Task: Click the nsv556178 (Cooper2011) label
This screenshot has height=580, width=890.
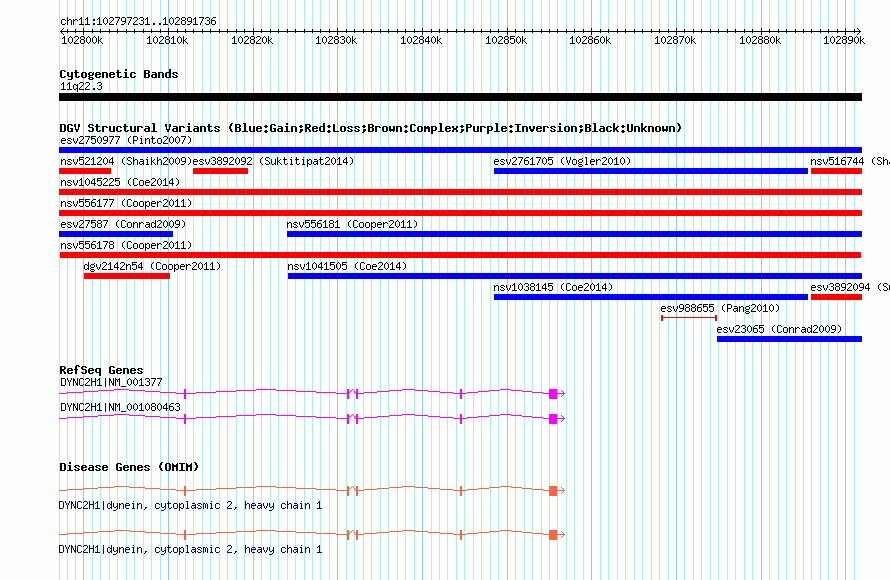Action: pos(126,245)
